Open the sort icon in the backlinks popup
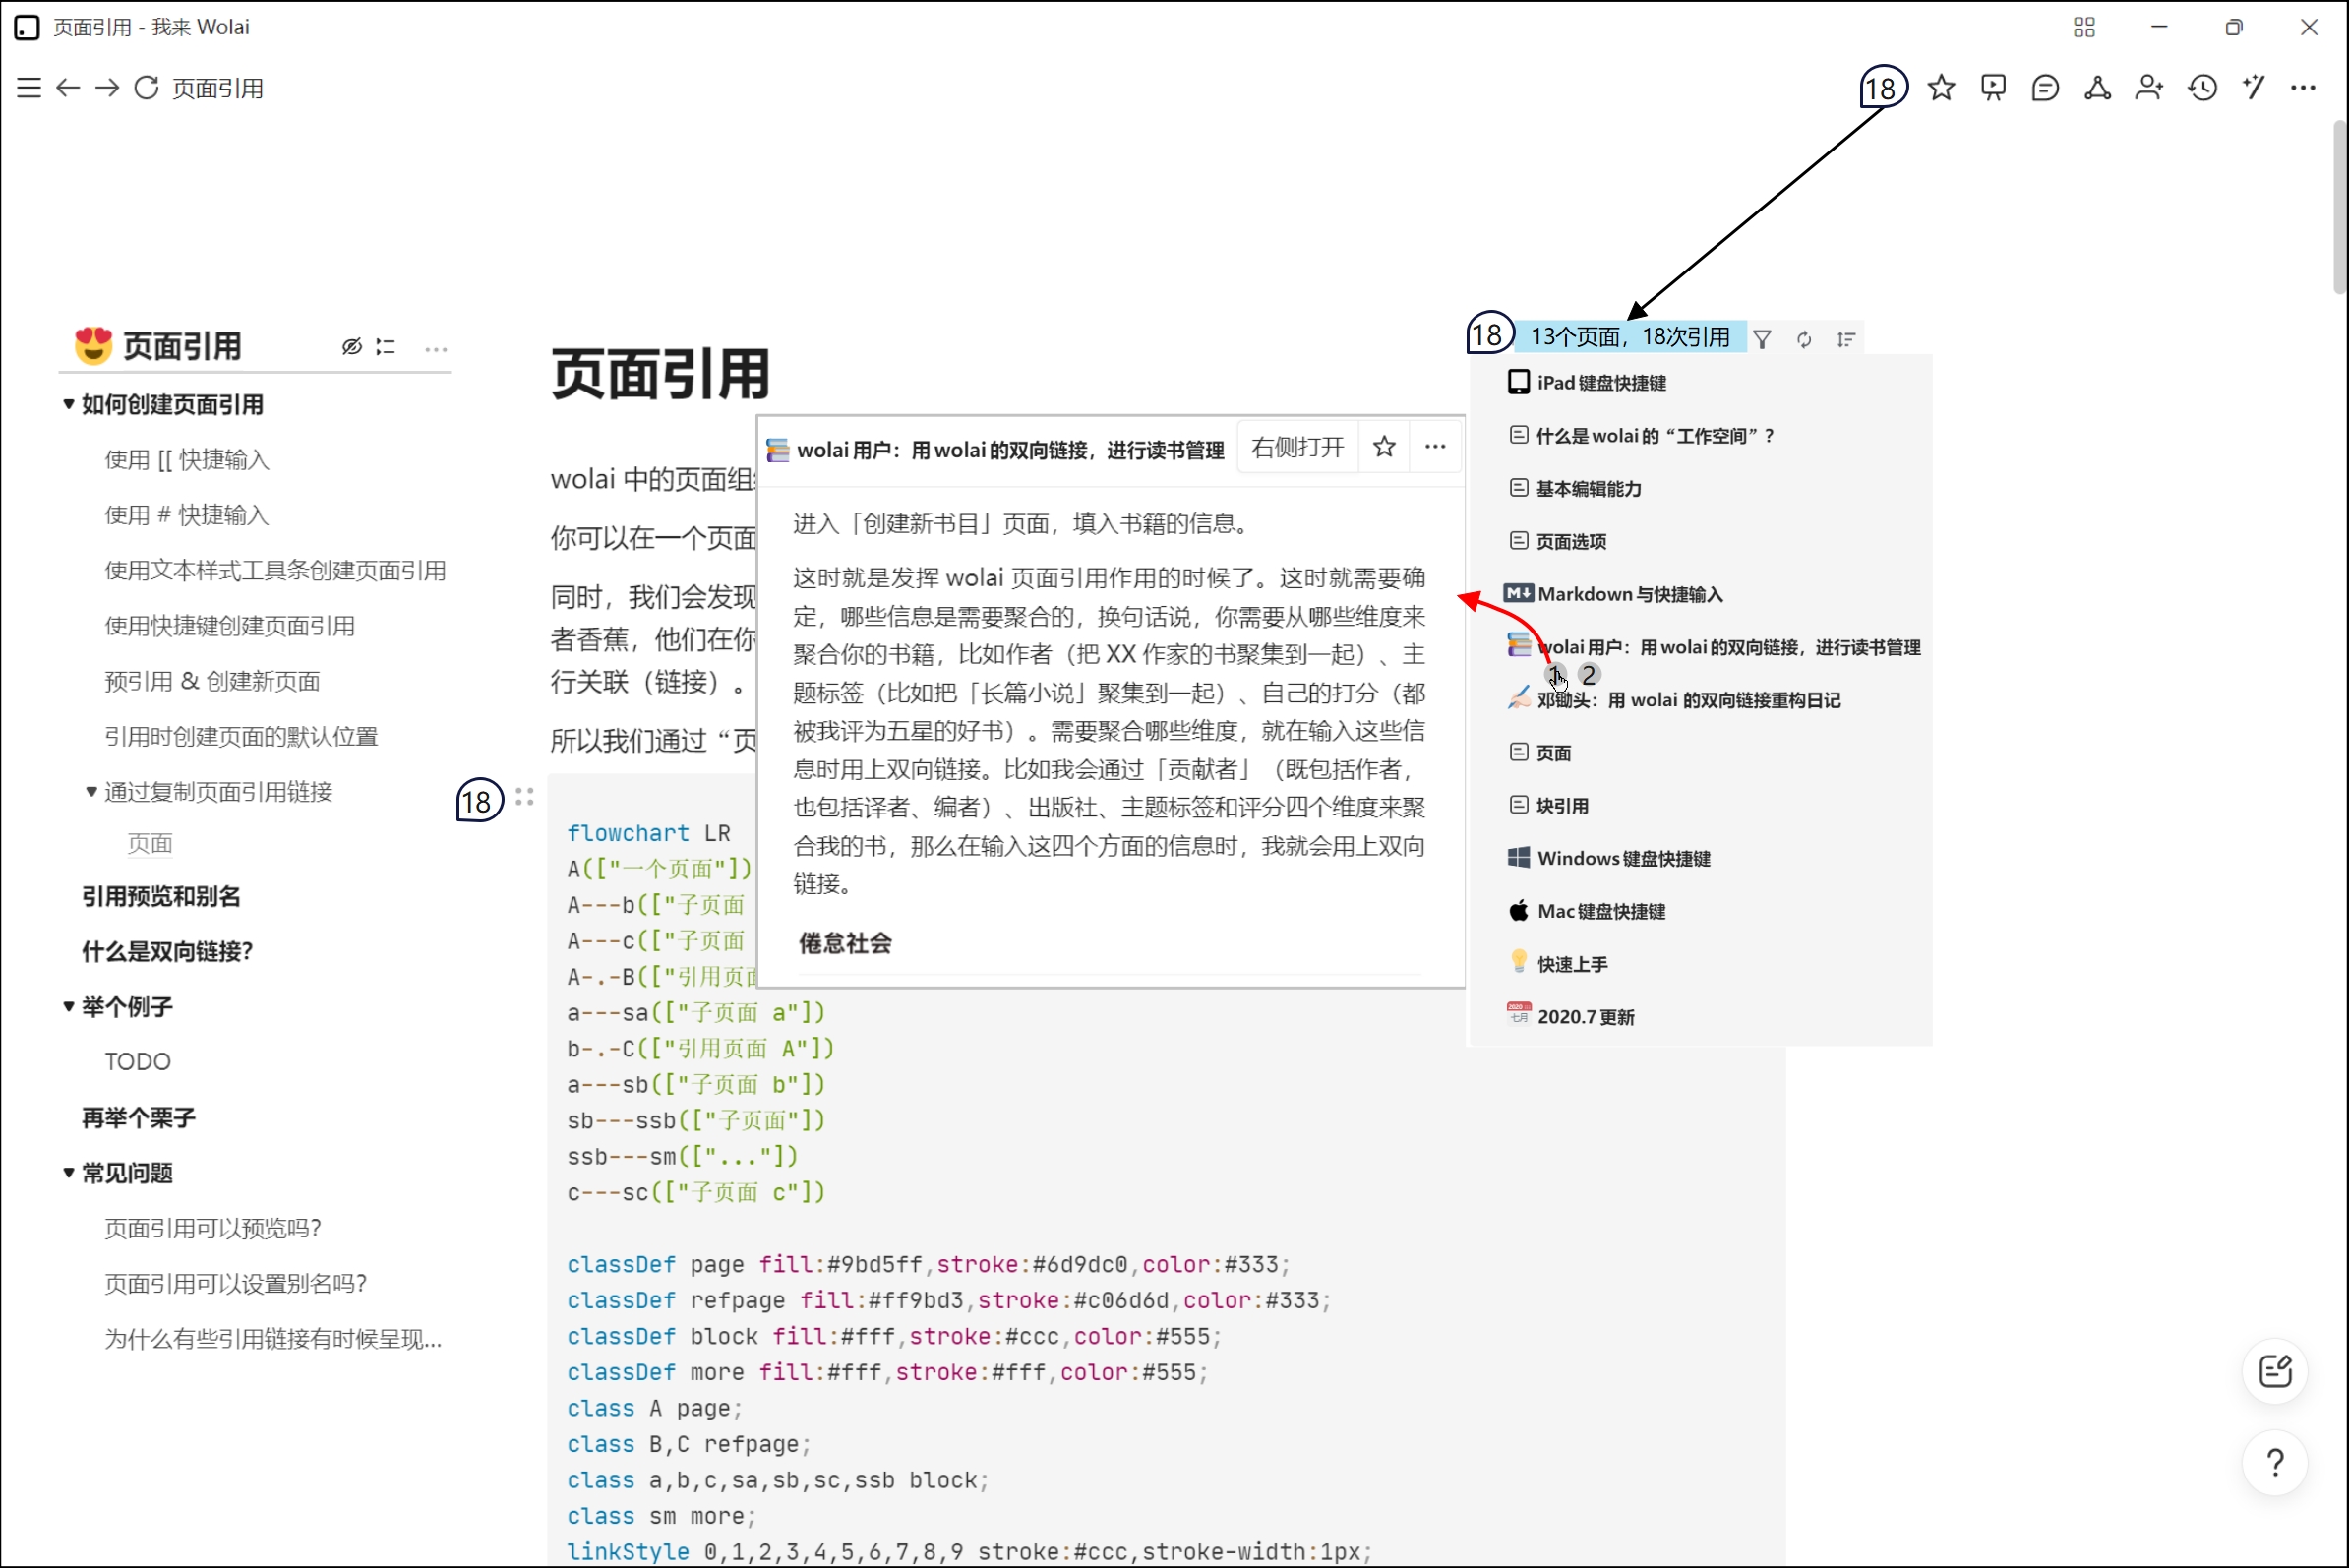2349x1568 pixels. (1845, 338)
